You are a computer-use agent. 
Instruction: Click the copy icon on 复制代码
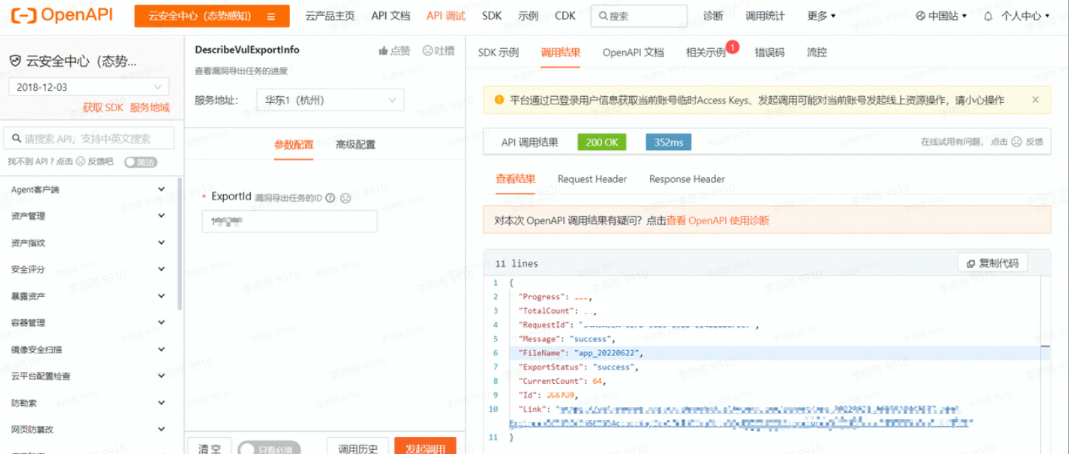[x=969, y=263]
